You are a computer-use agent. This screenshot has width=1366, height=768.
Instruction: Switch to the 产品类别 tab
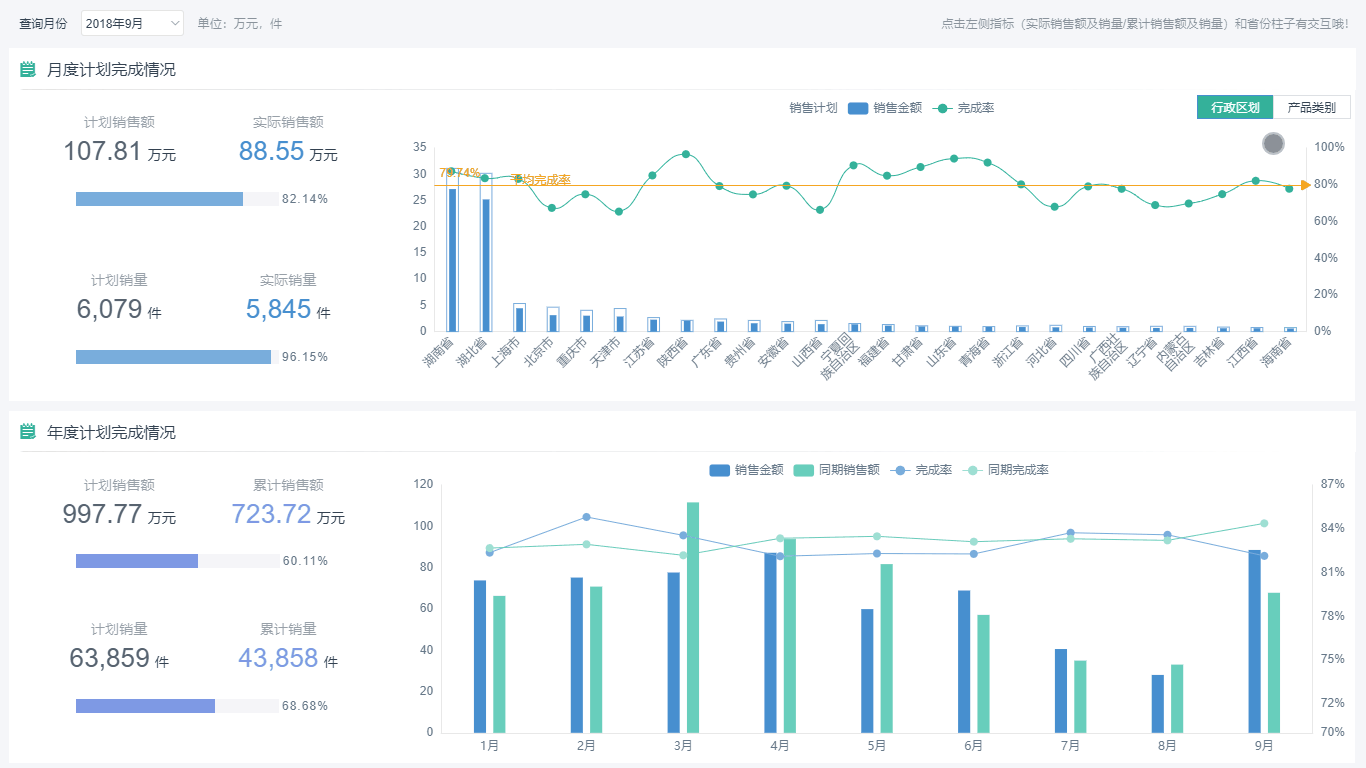[1311, 108]
